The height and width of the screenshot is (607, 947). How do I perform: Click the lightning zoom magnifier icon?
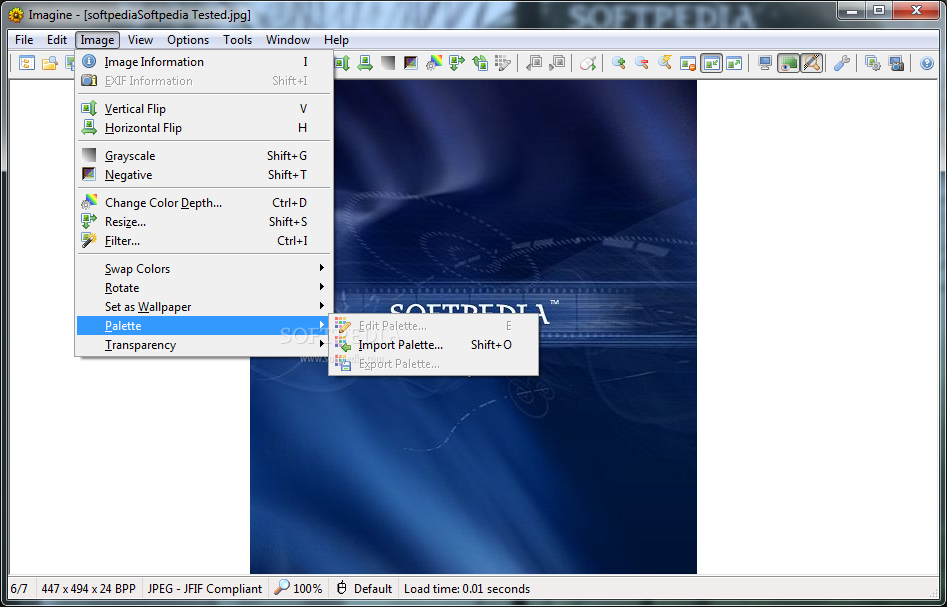click(664, 63)
